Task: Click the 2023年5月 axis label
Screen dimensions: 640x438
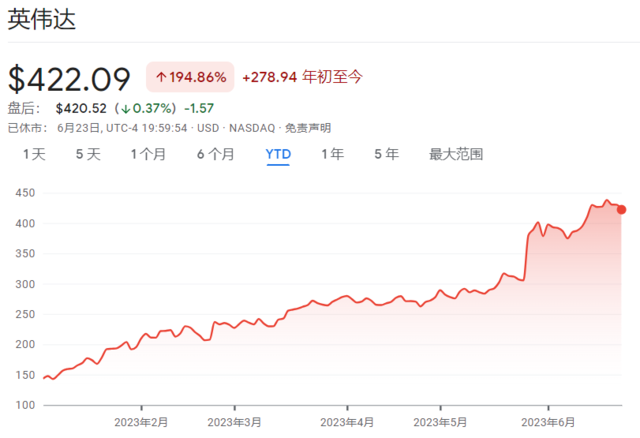Action: (x=440, y=422)
